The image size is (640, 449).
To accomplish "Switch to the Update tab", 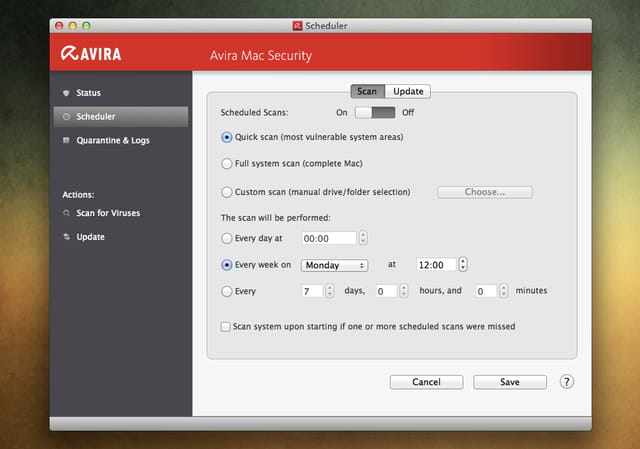I will click(x=408, y=91).
